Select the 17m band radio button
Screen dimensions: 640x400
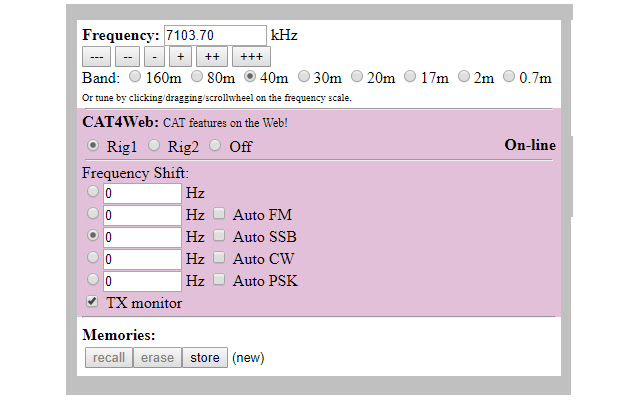(x=410, y=76)
